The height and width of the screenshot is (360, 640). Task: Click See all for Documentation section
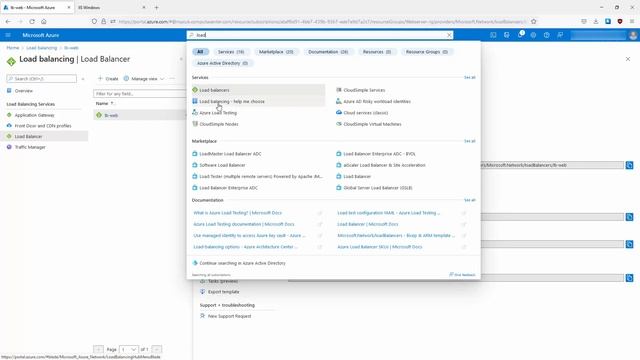click(x=469, y=200)
